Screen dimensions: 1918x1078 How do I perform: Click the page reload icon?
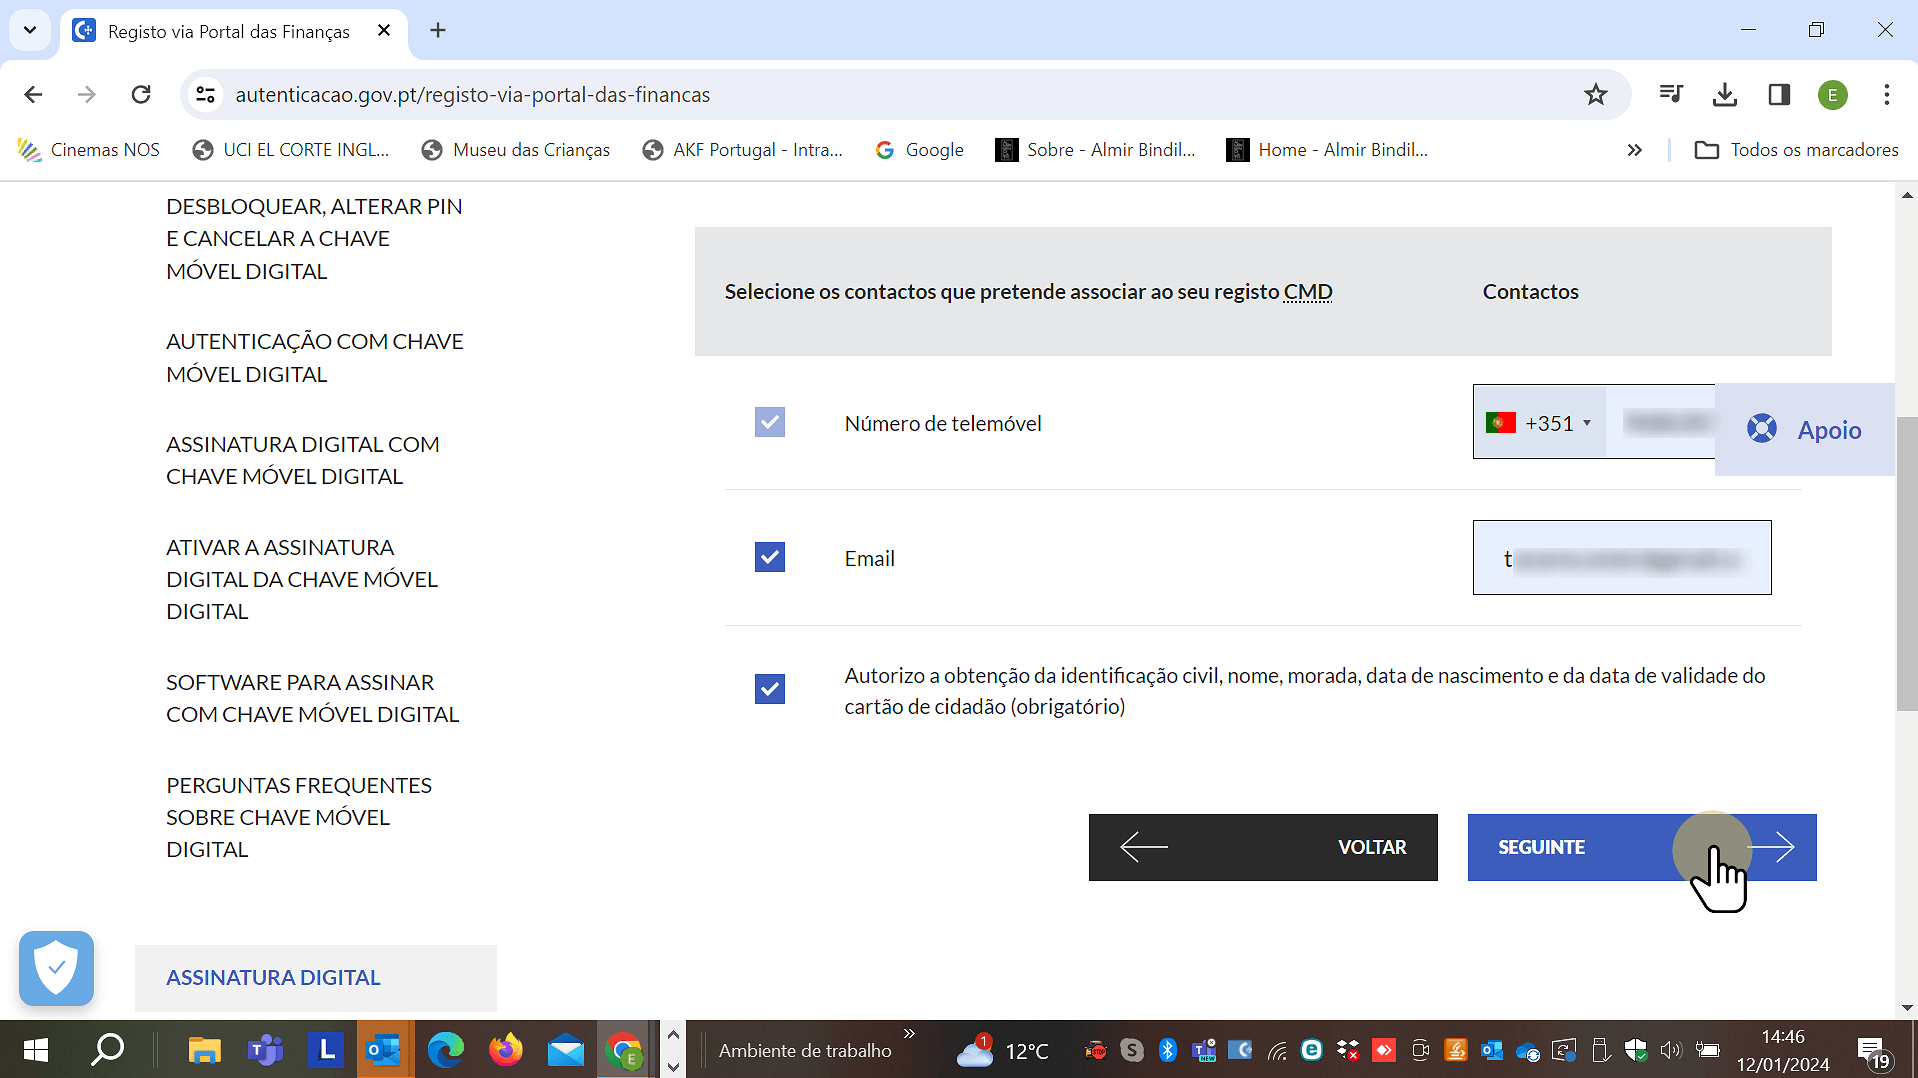[141, 94]
